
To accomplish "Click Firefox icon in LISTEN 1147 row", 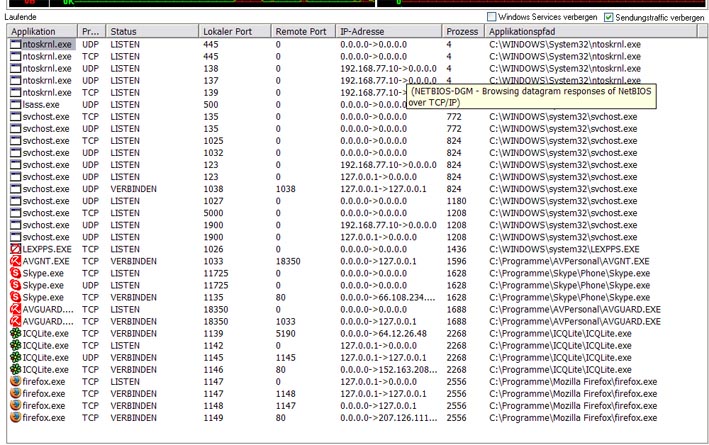I will click(x=15, y=382).
